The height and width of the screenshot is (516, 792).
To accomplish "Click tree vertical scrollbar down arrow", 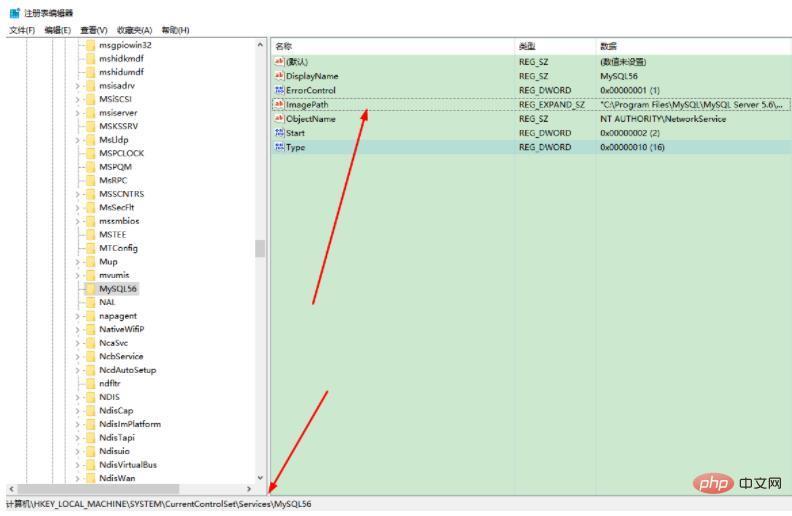I will click(260, 478).
